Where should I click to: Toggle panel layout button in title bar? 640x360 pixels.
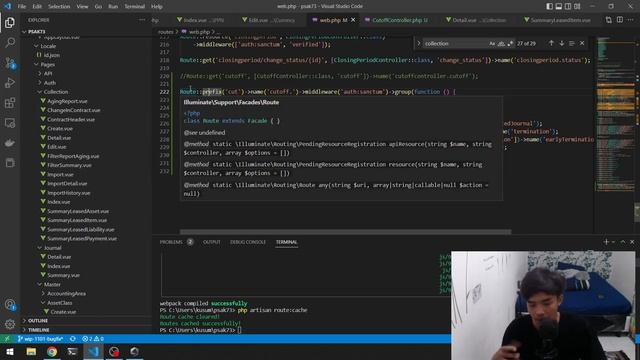tap(559, 6)
